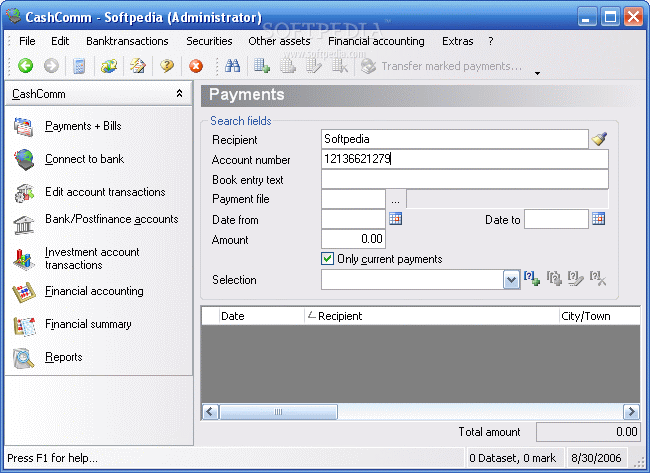Screen dimensions: 650x473
Task: Click the red stop X toolbar icon
Action: coord(196,66)
